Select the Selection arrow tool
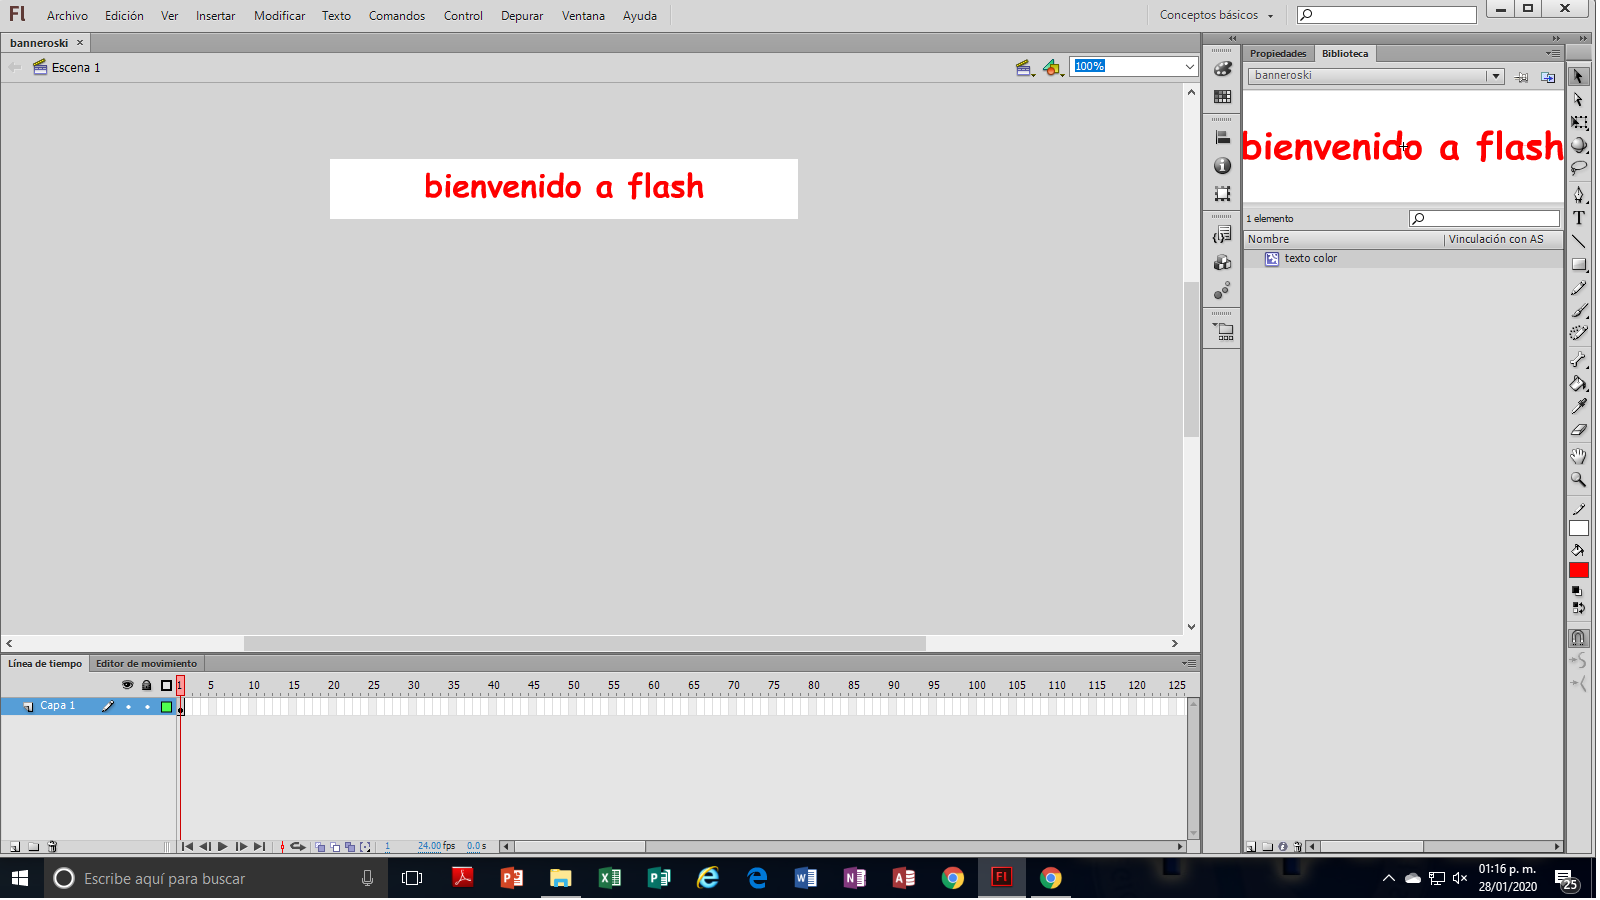The image size is (1600, 900). 1580,76
